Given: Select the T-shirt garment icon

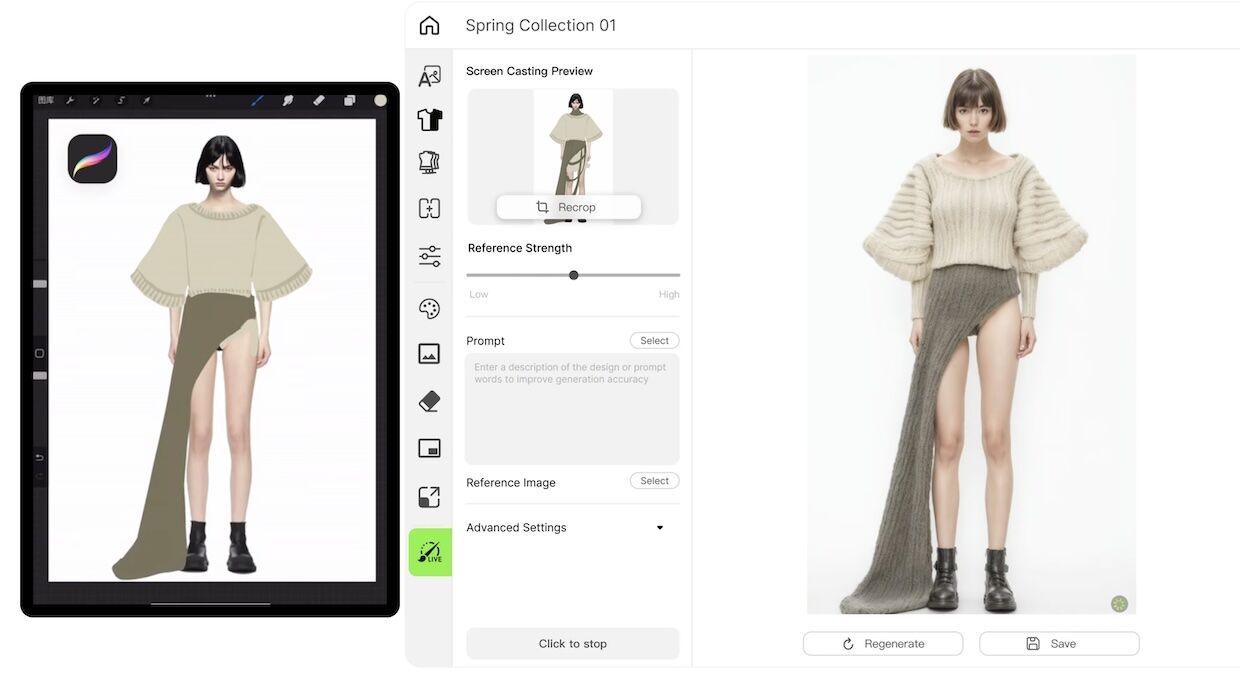Looking at the screenshot, I should click(x=429, y=120).
